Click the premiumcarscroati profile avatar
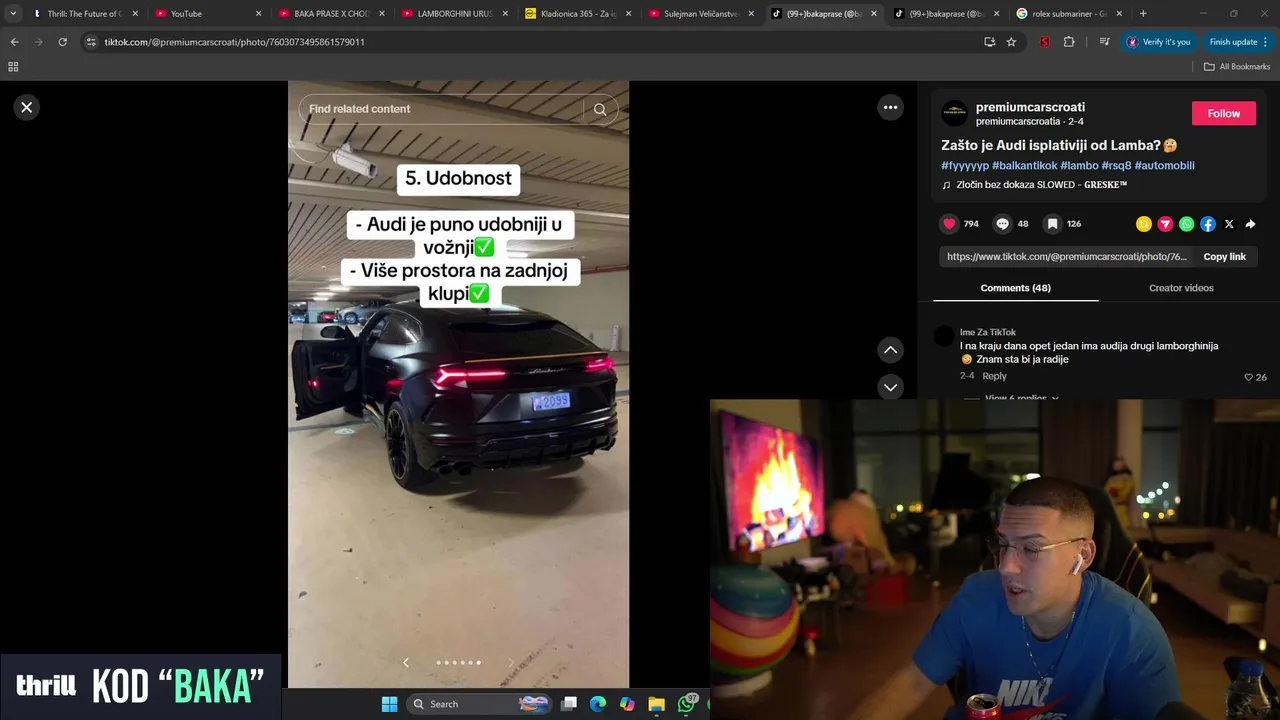 (955, 113)
